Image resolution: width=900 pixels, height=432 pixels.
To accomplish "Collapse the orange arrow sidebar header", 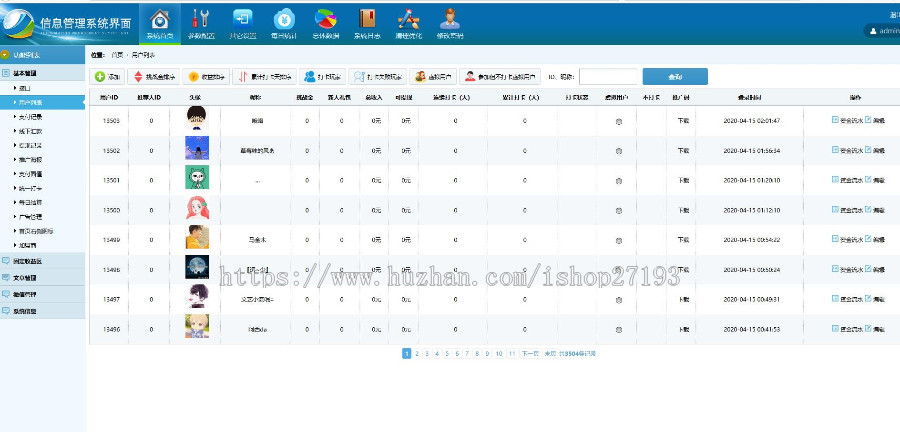I will click(42, 55).
